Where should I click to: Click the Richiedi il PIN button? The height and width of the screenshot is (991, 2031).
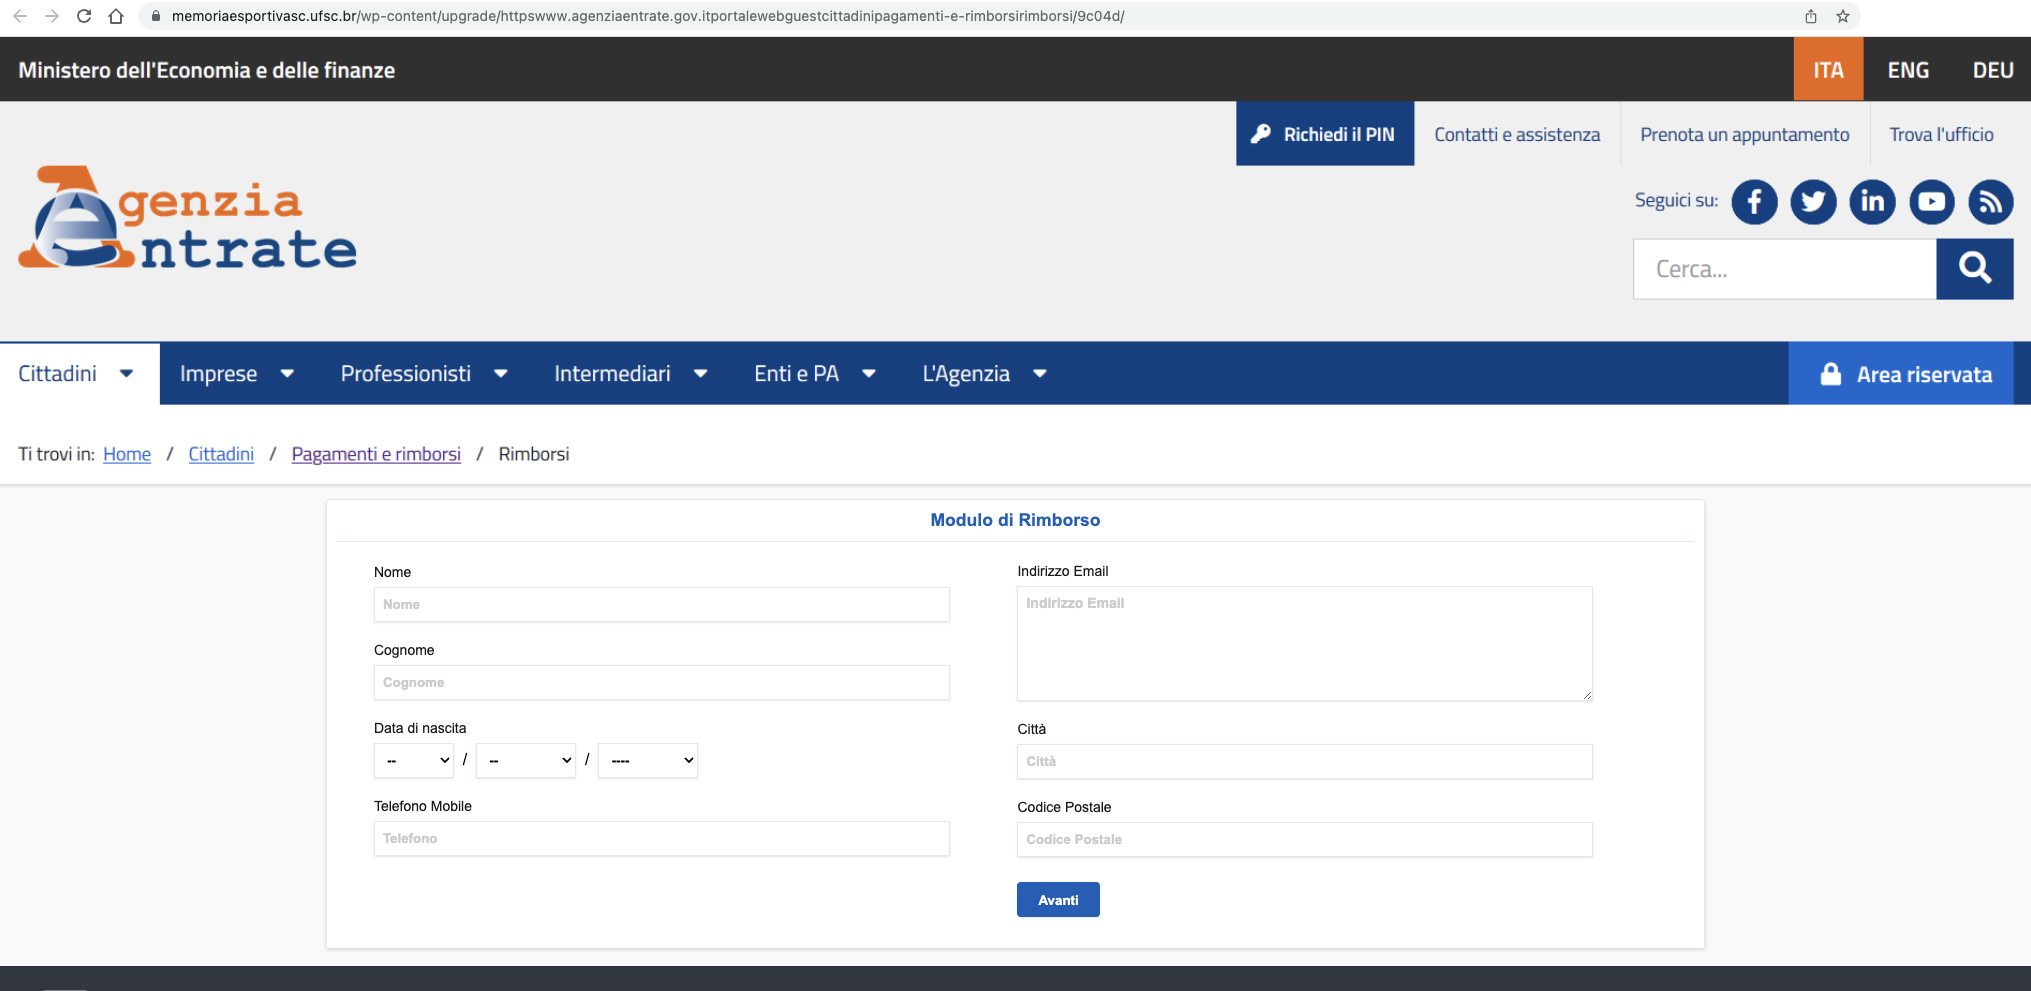point(1324,134)
